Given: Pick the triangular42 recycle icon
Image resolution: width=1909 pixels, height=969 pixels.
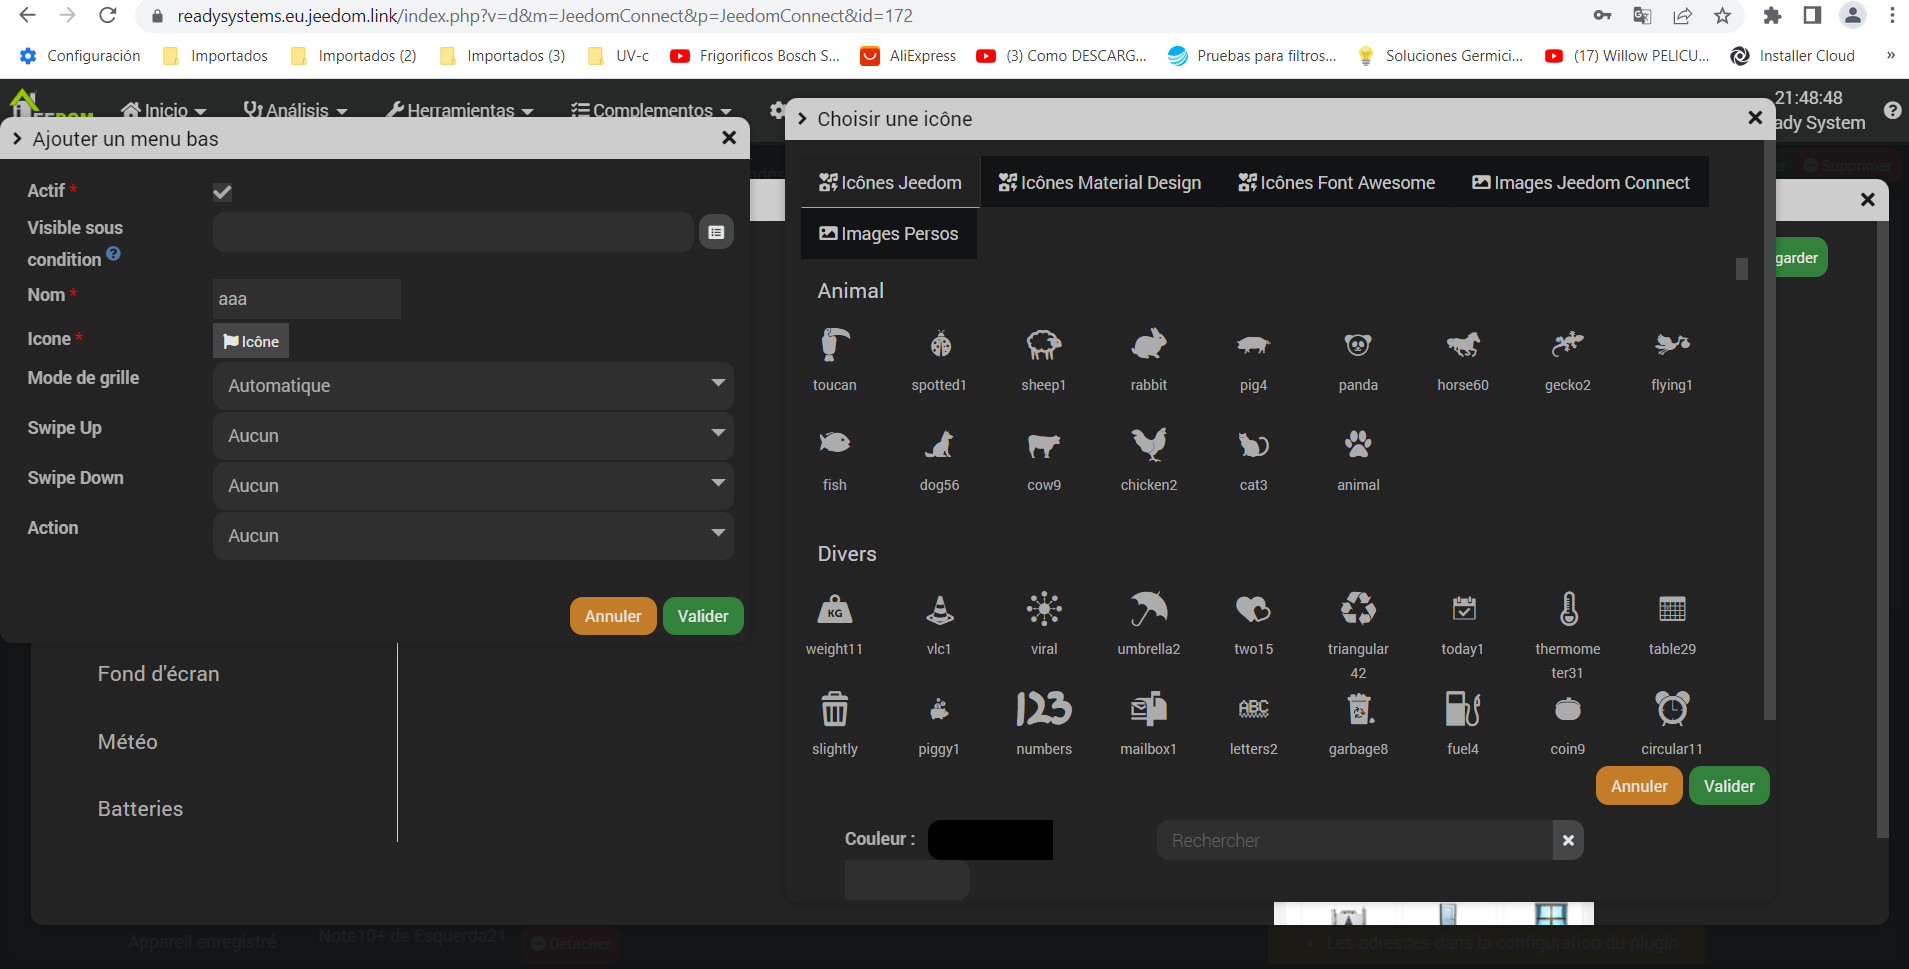Looking at the screenshot, I should [1358, 609].
